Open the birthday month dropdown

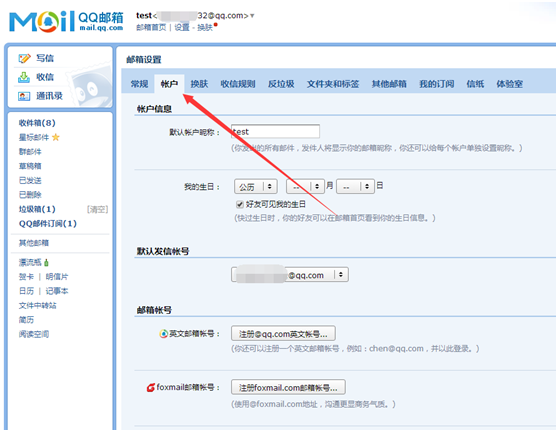pos(305,186)
